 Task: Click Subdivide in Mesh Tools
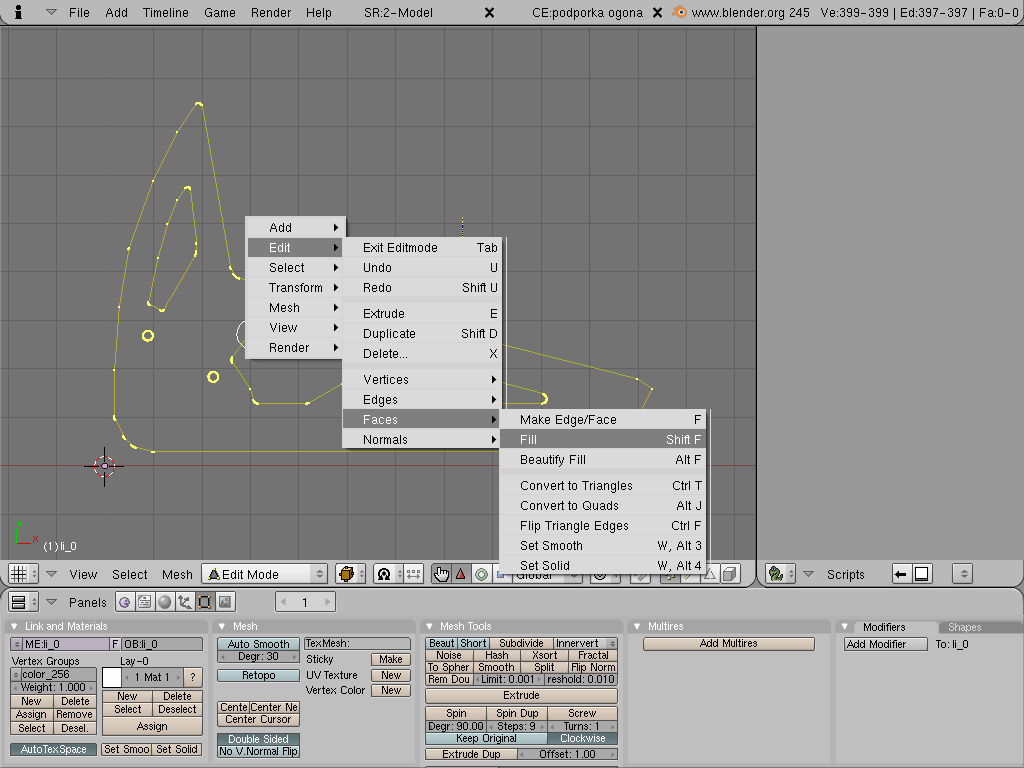coord(521,643)
